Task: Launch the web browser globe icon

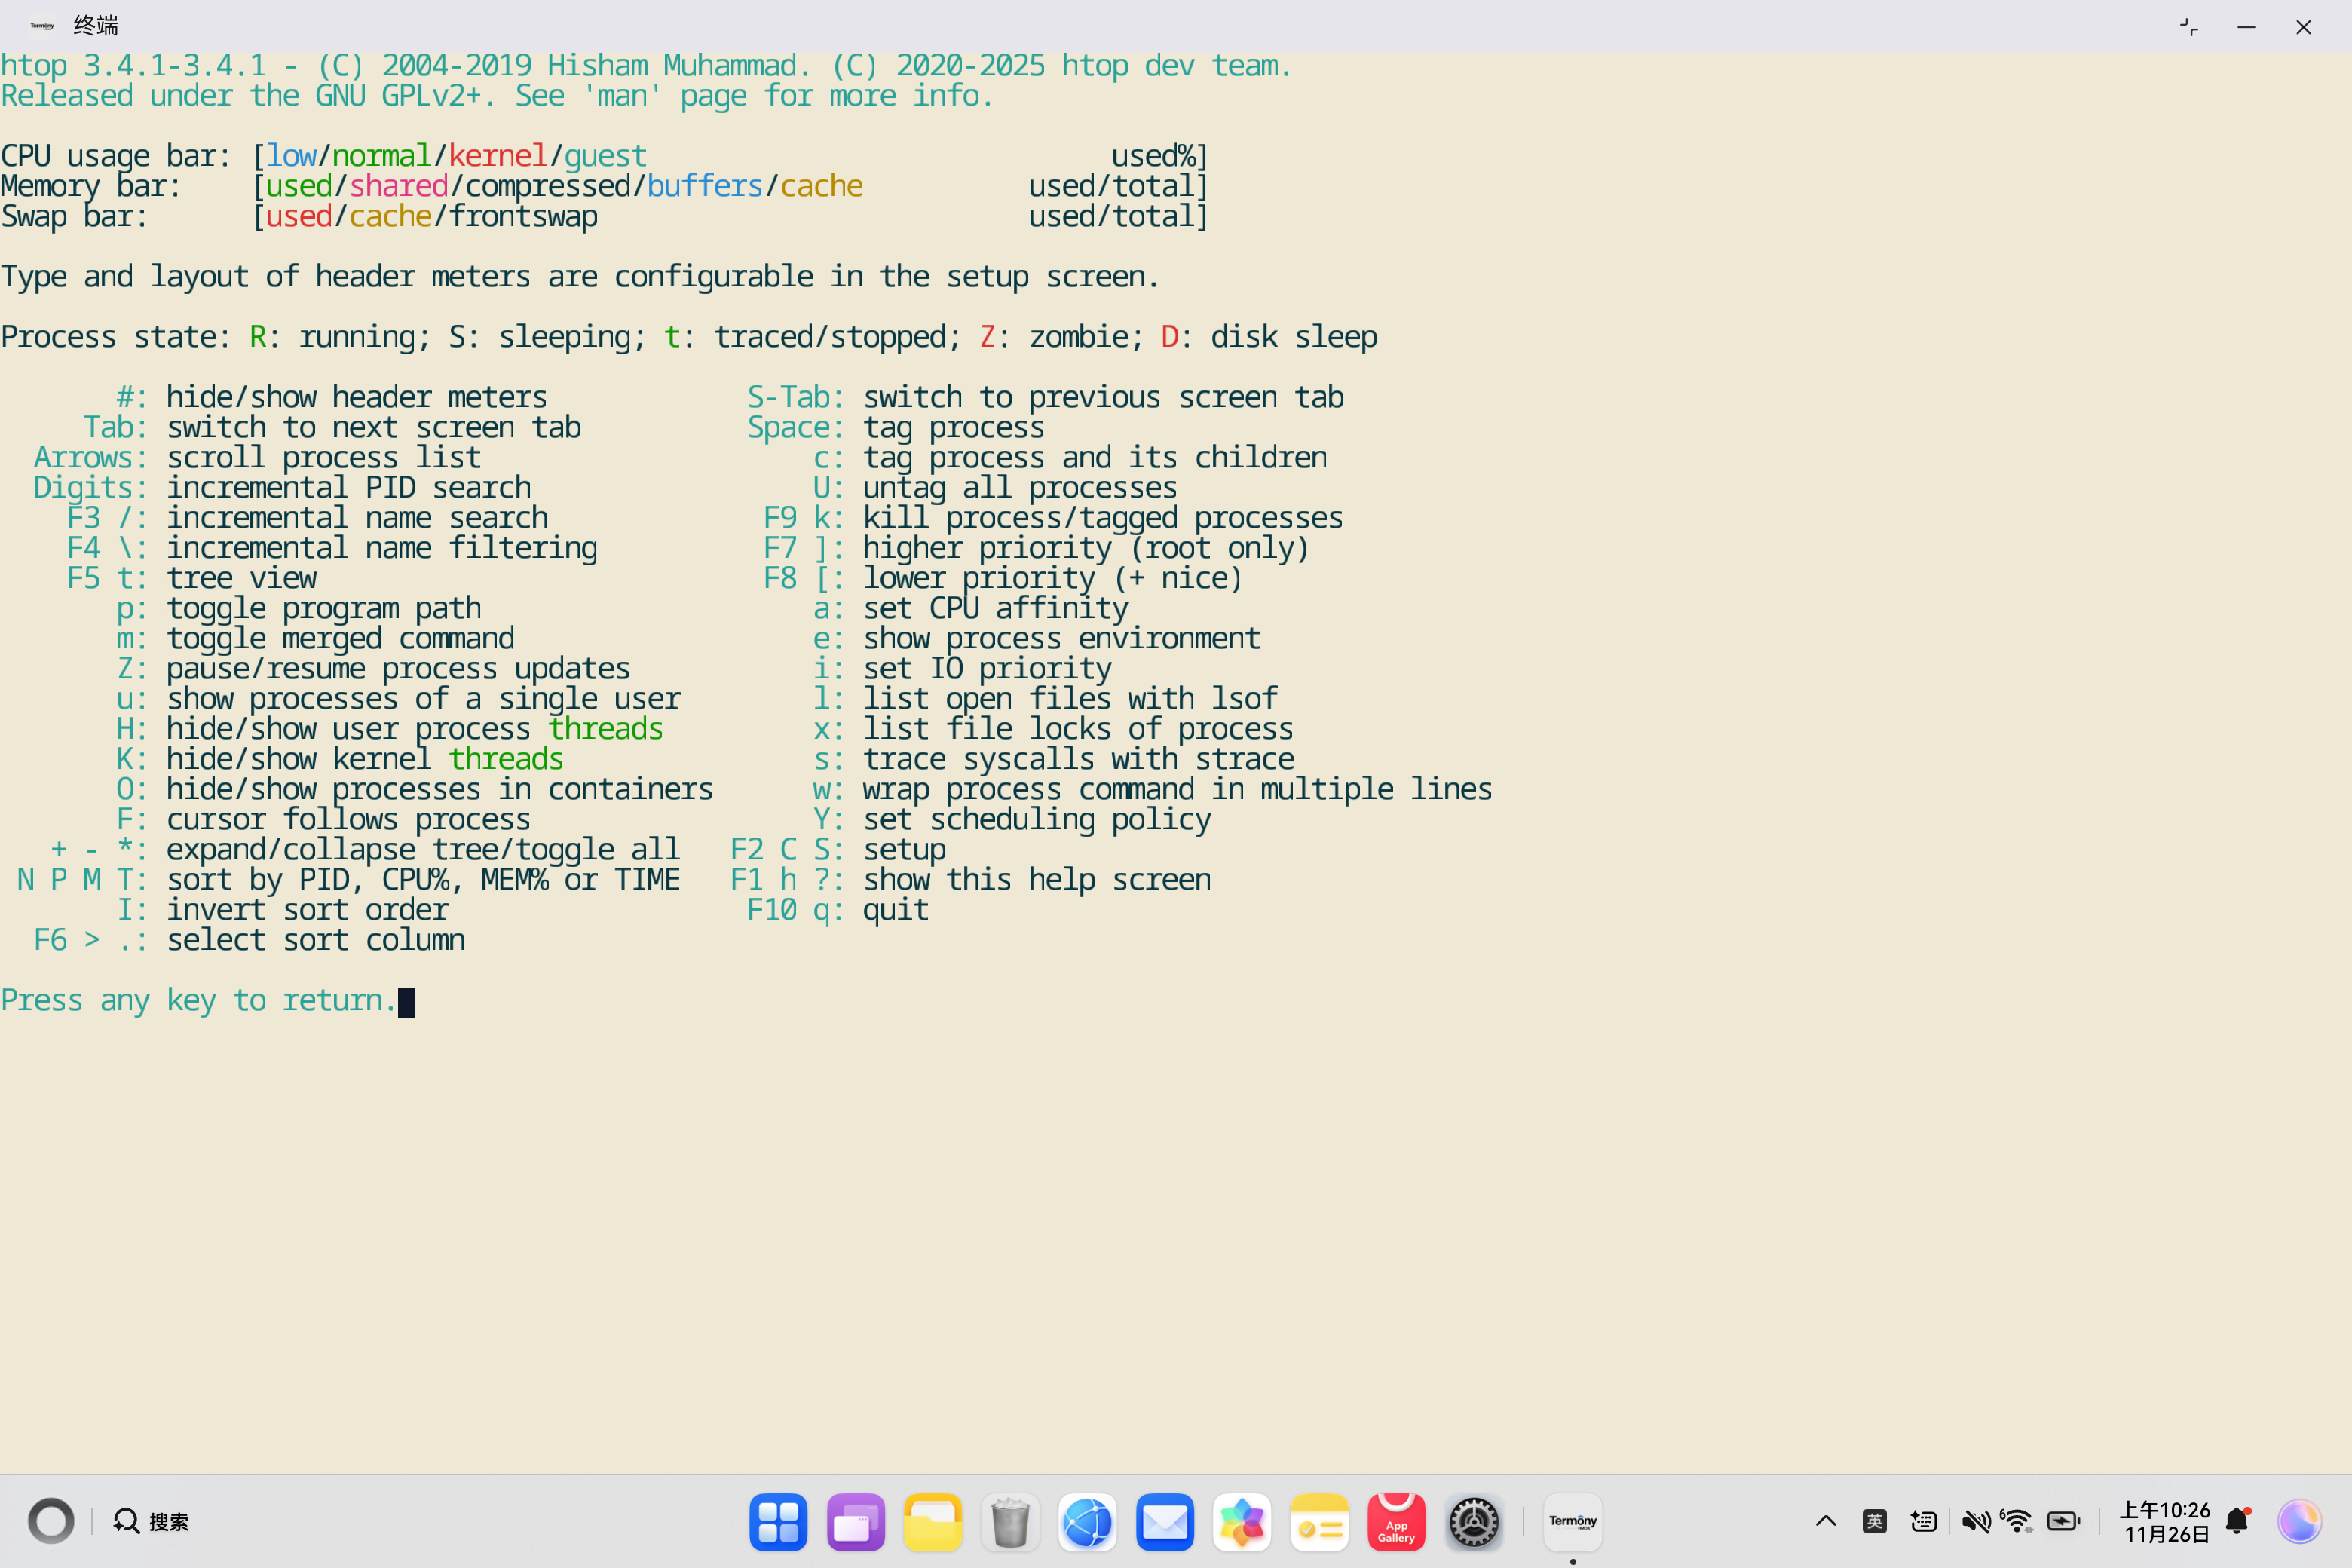Action: (x=1087, y=1522)
